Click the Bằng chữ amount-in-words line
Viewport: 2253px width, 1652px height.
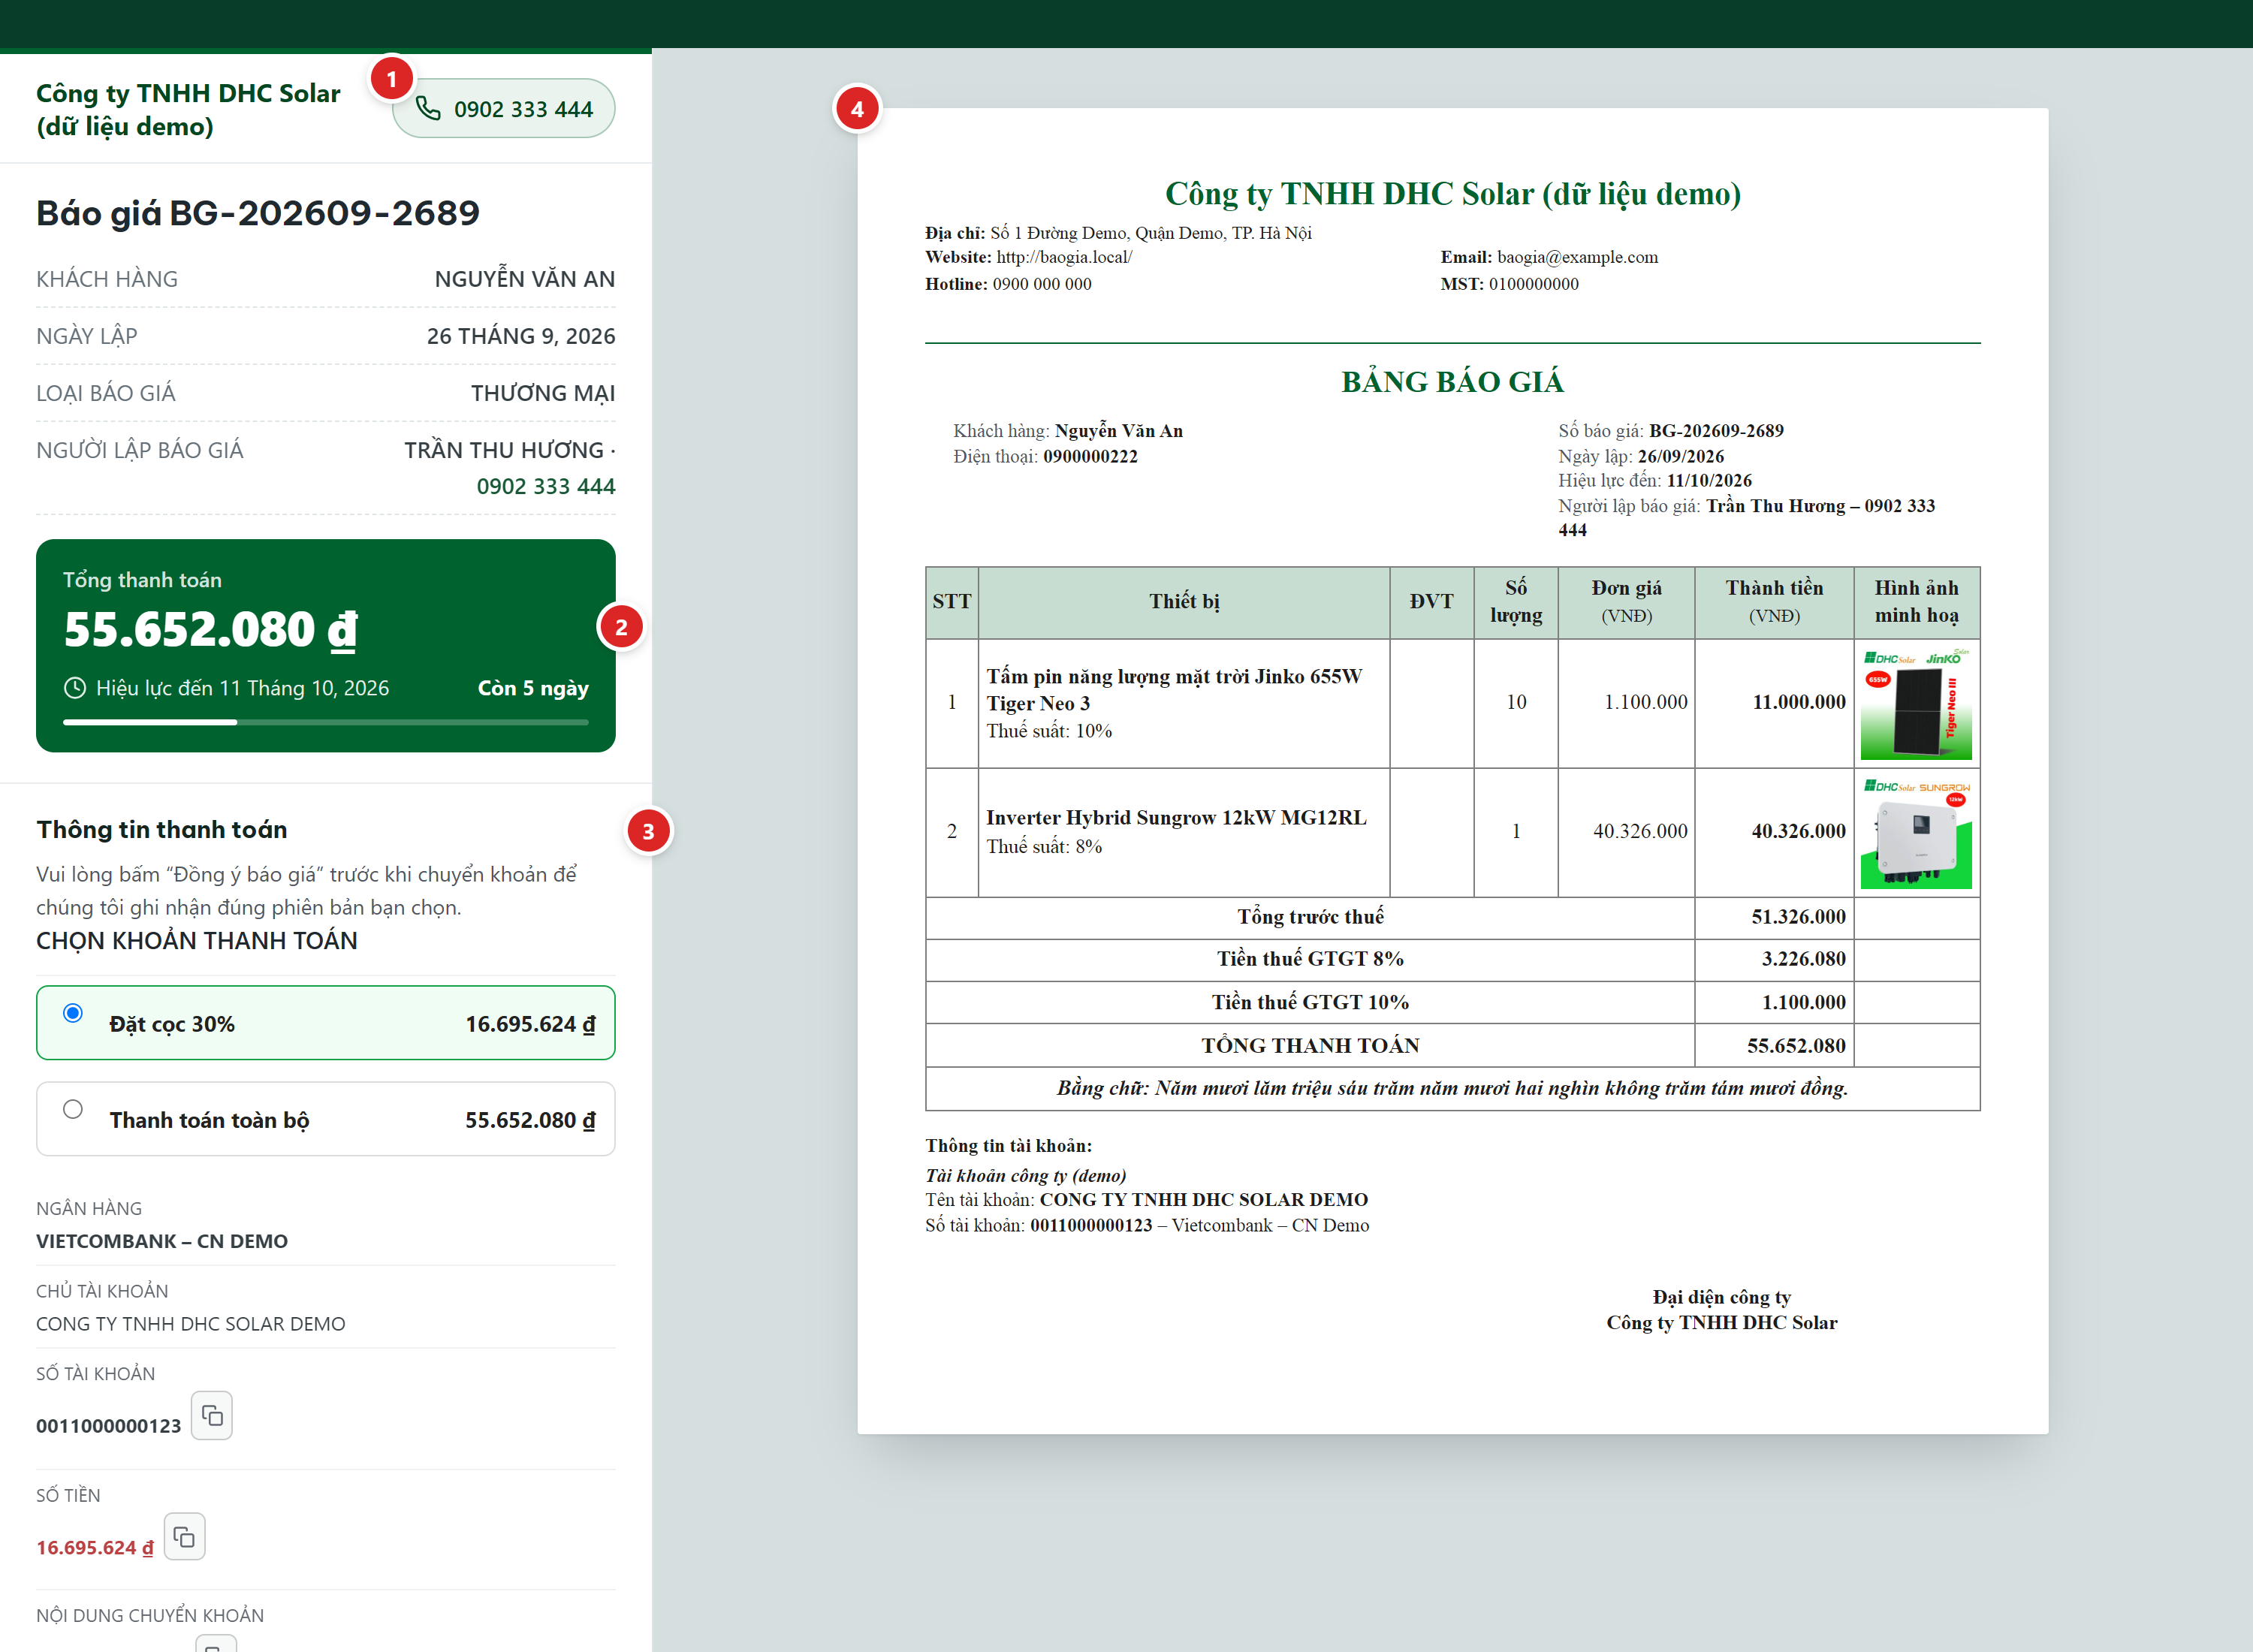pos(1452,1088)
